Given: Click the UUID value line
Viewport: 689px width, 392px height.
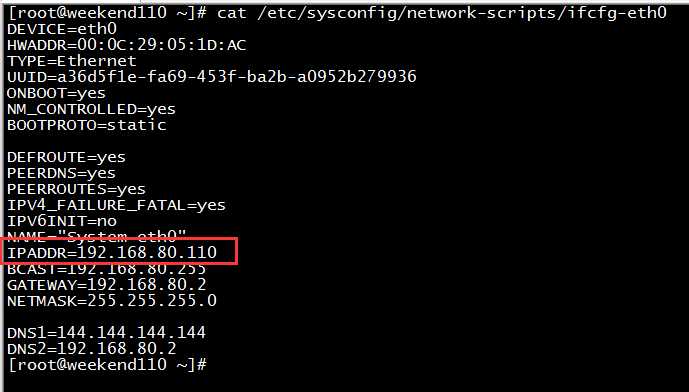Looking at the screenshot, I should 212,77.
